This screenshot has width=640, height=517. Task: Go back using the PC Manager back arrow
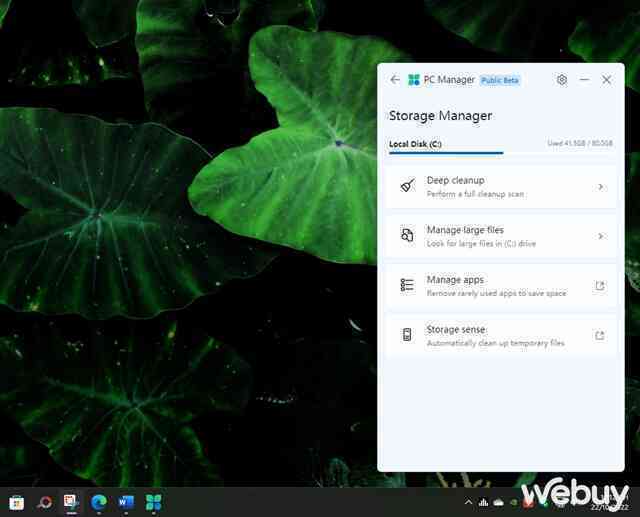tap(395, 80)
